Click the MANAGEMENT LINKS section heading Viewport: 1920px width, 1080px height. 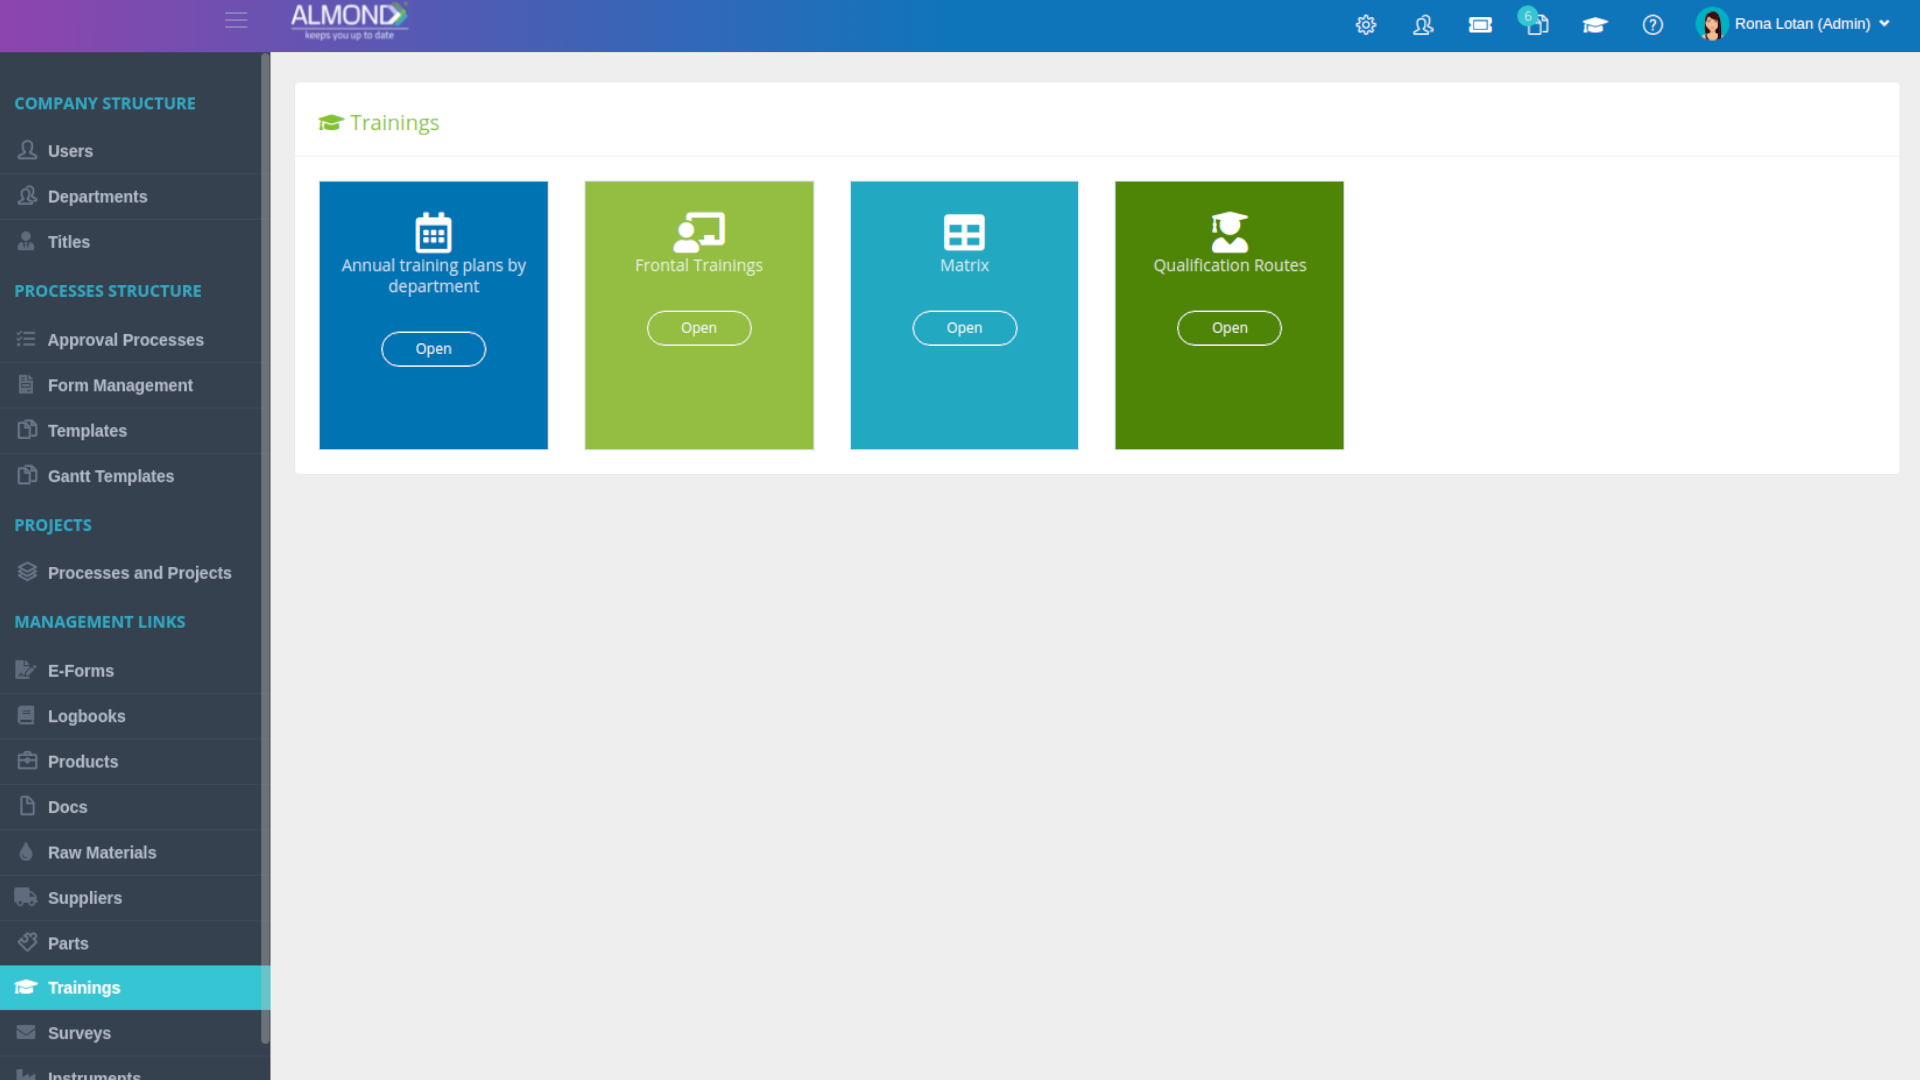pyautogui.click(x=100, y=622)
